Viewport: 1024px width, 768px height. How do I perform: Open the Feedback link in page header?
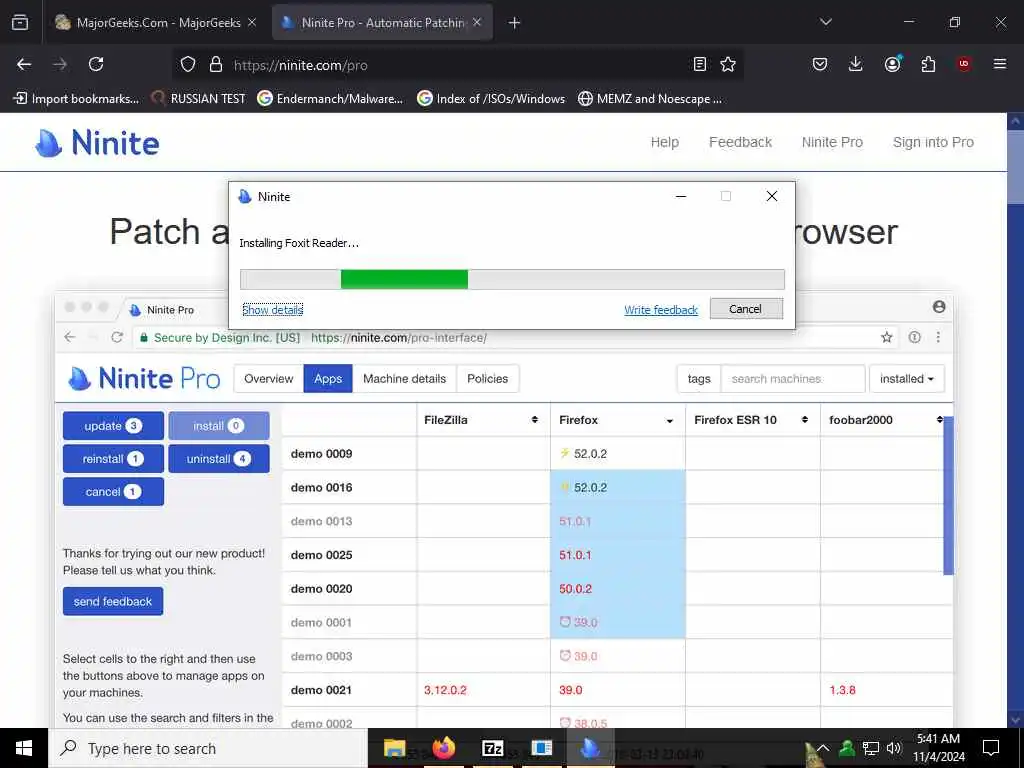point(741,142)
